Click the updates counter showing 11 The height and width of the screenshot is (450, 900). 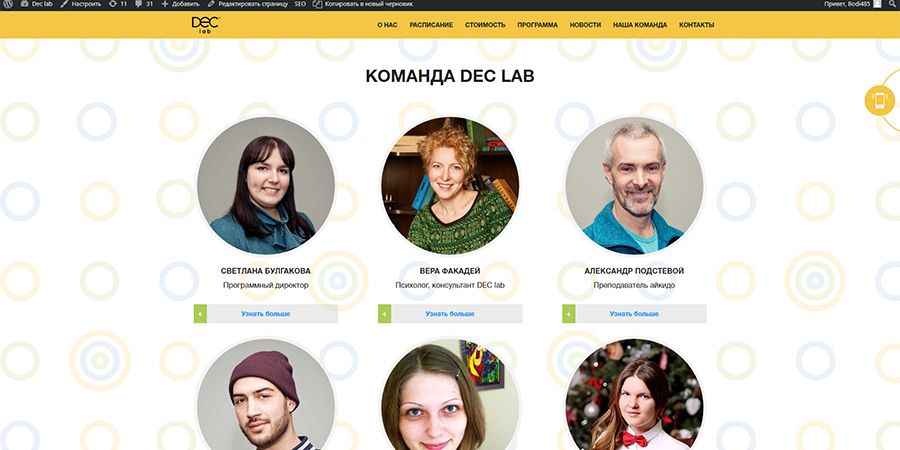point(118,4)
